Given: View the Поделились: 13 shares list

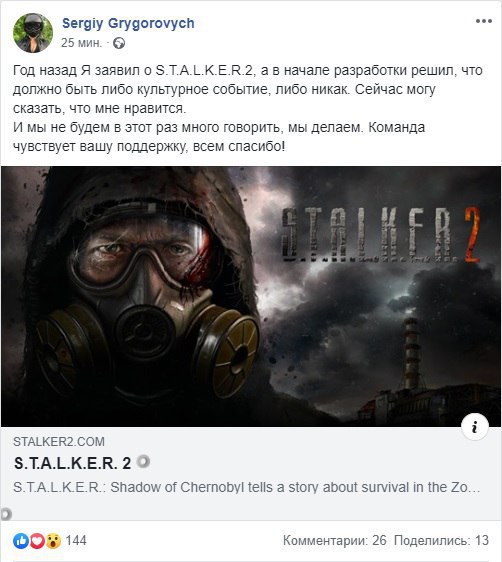Looking at the screenshot, I should click(x=441, y=540).
